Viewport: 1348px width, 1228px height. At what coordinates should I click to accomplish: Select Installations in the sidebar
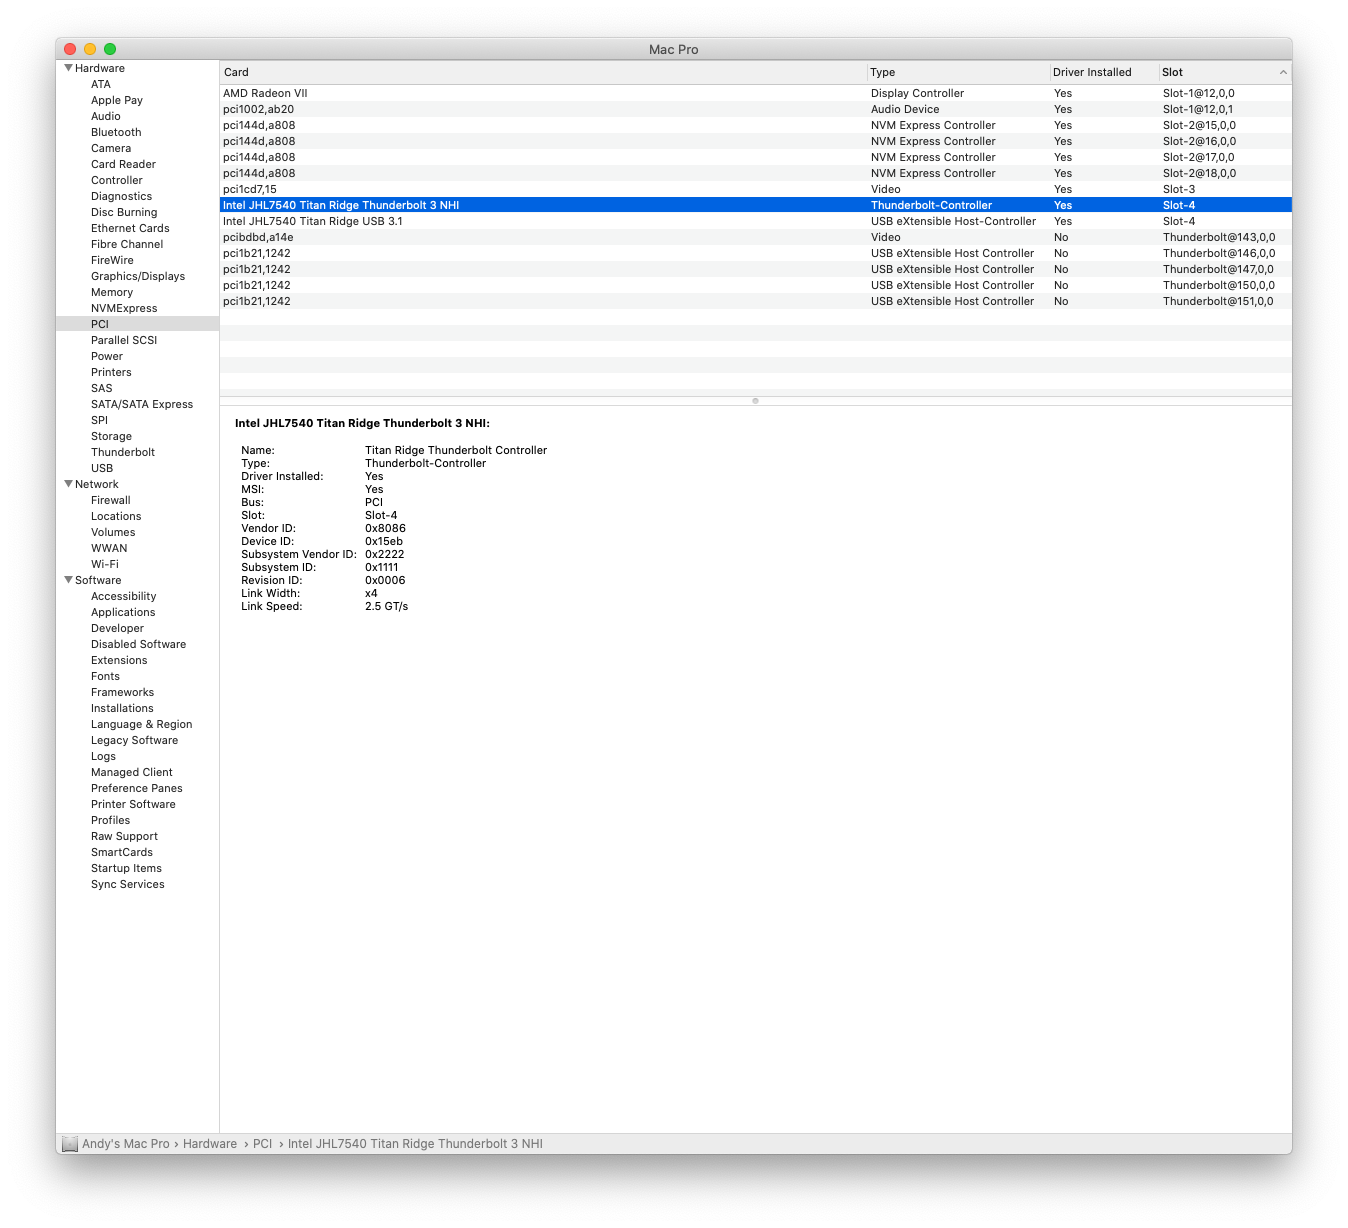122,708
